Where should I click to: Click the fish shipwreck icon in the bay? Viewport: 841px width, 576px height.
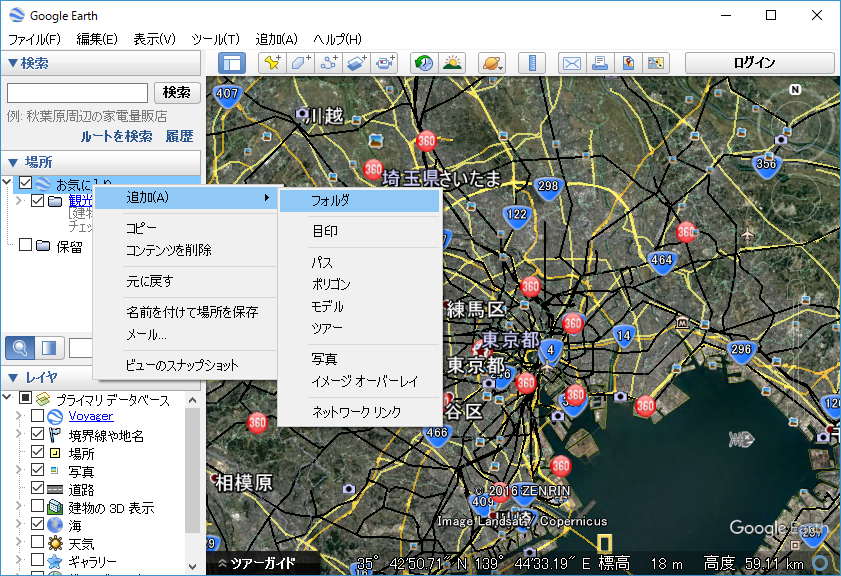point(741,439)
